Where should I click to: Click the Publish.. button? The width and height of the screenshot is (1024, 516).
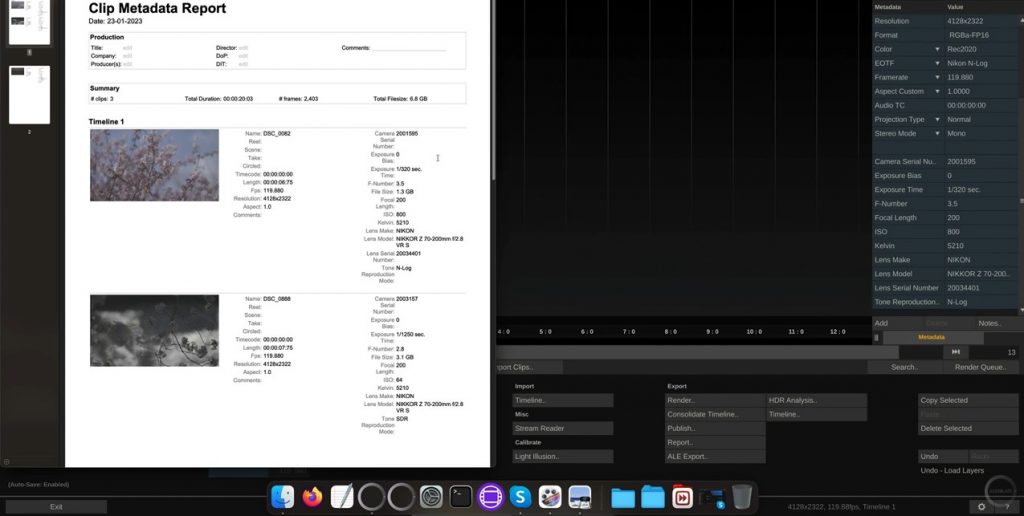tap(714, 428)
